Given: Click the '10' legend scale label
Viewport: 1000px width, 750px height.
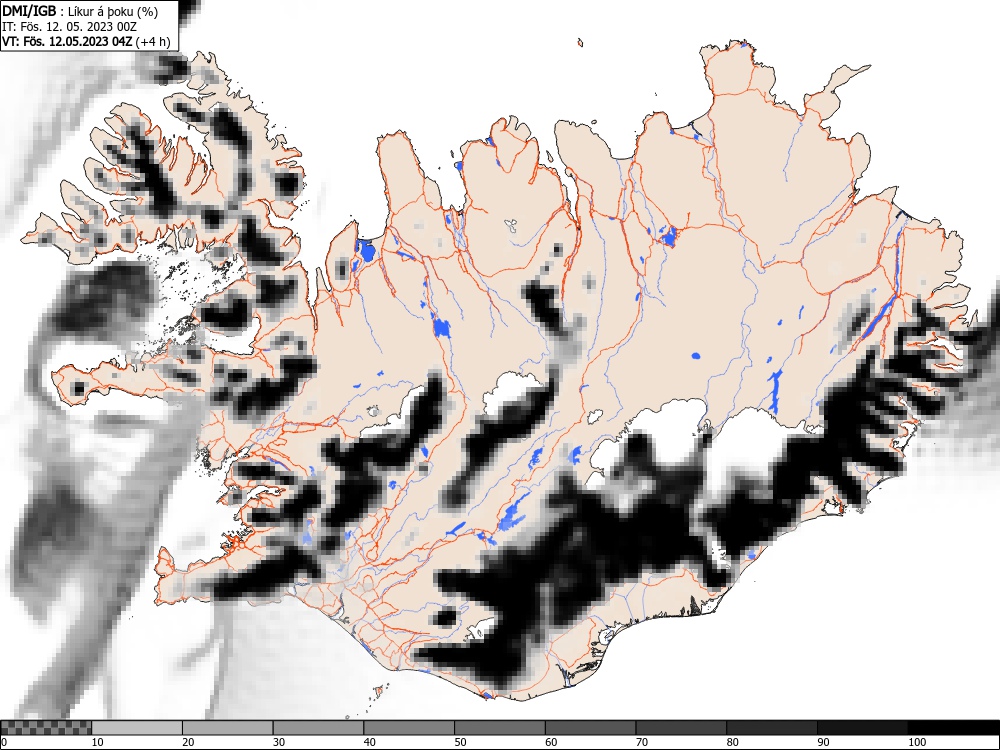Looking at the screenshot, I should click(x=98, y=742).
